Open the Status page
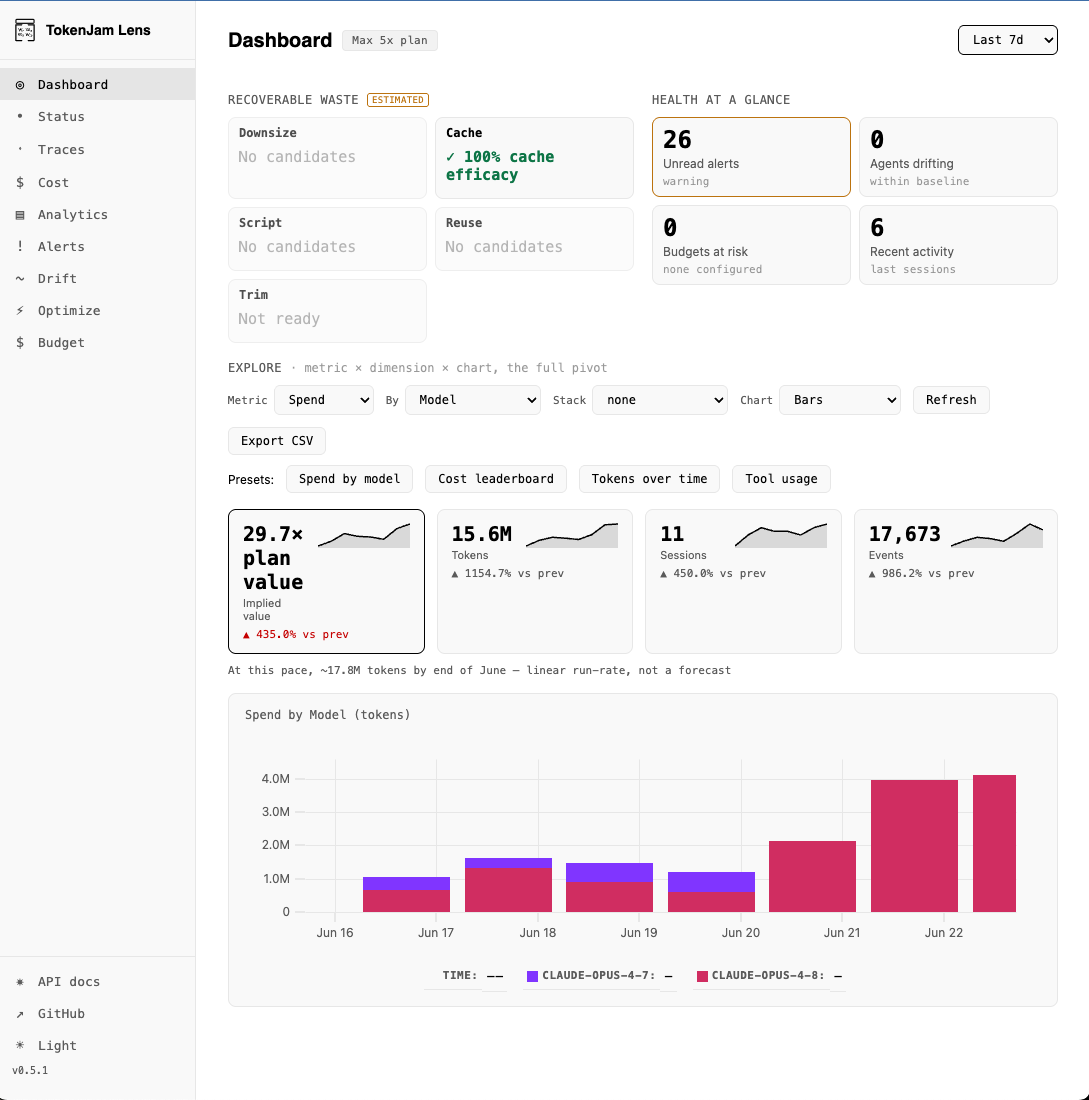 [x=98, y=116]
